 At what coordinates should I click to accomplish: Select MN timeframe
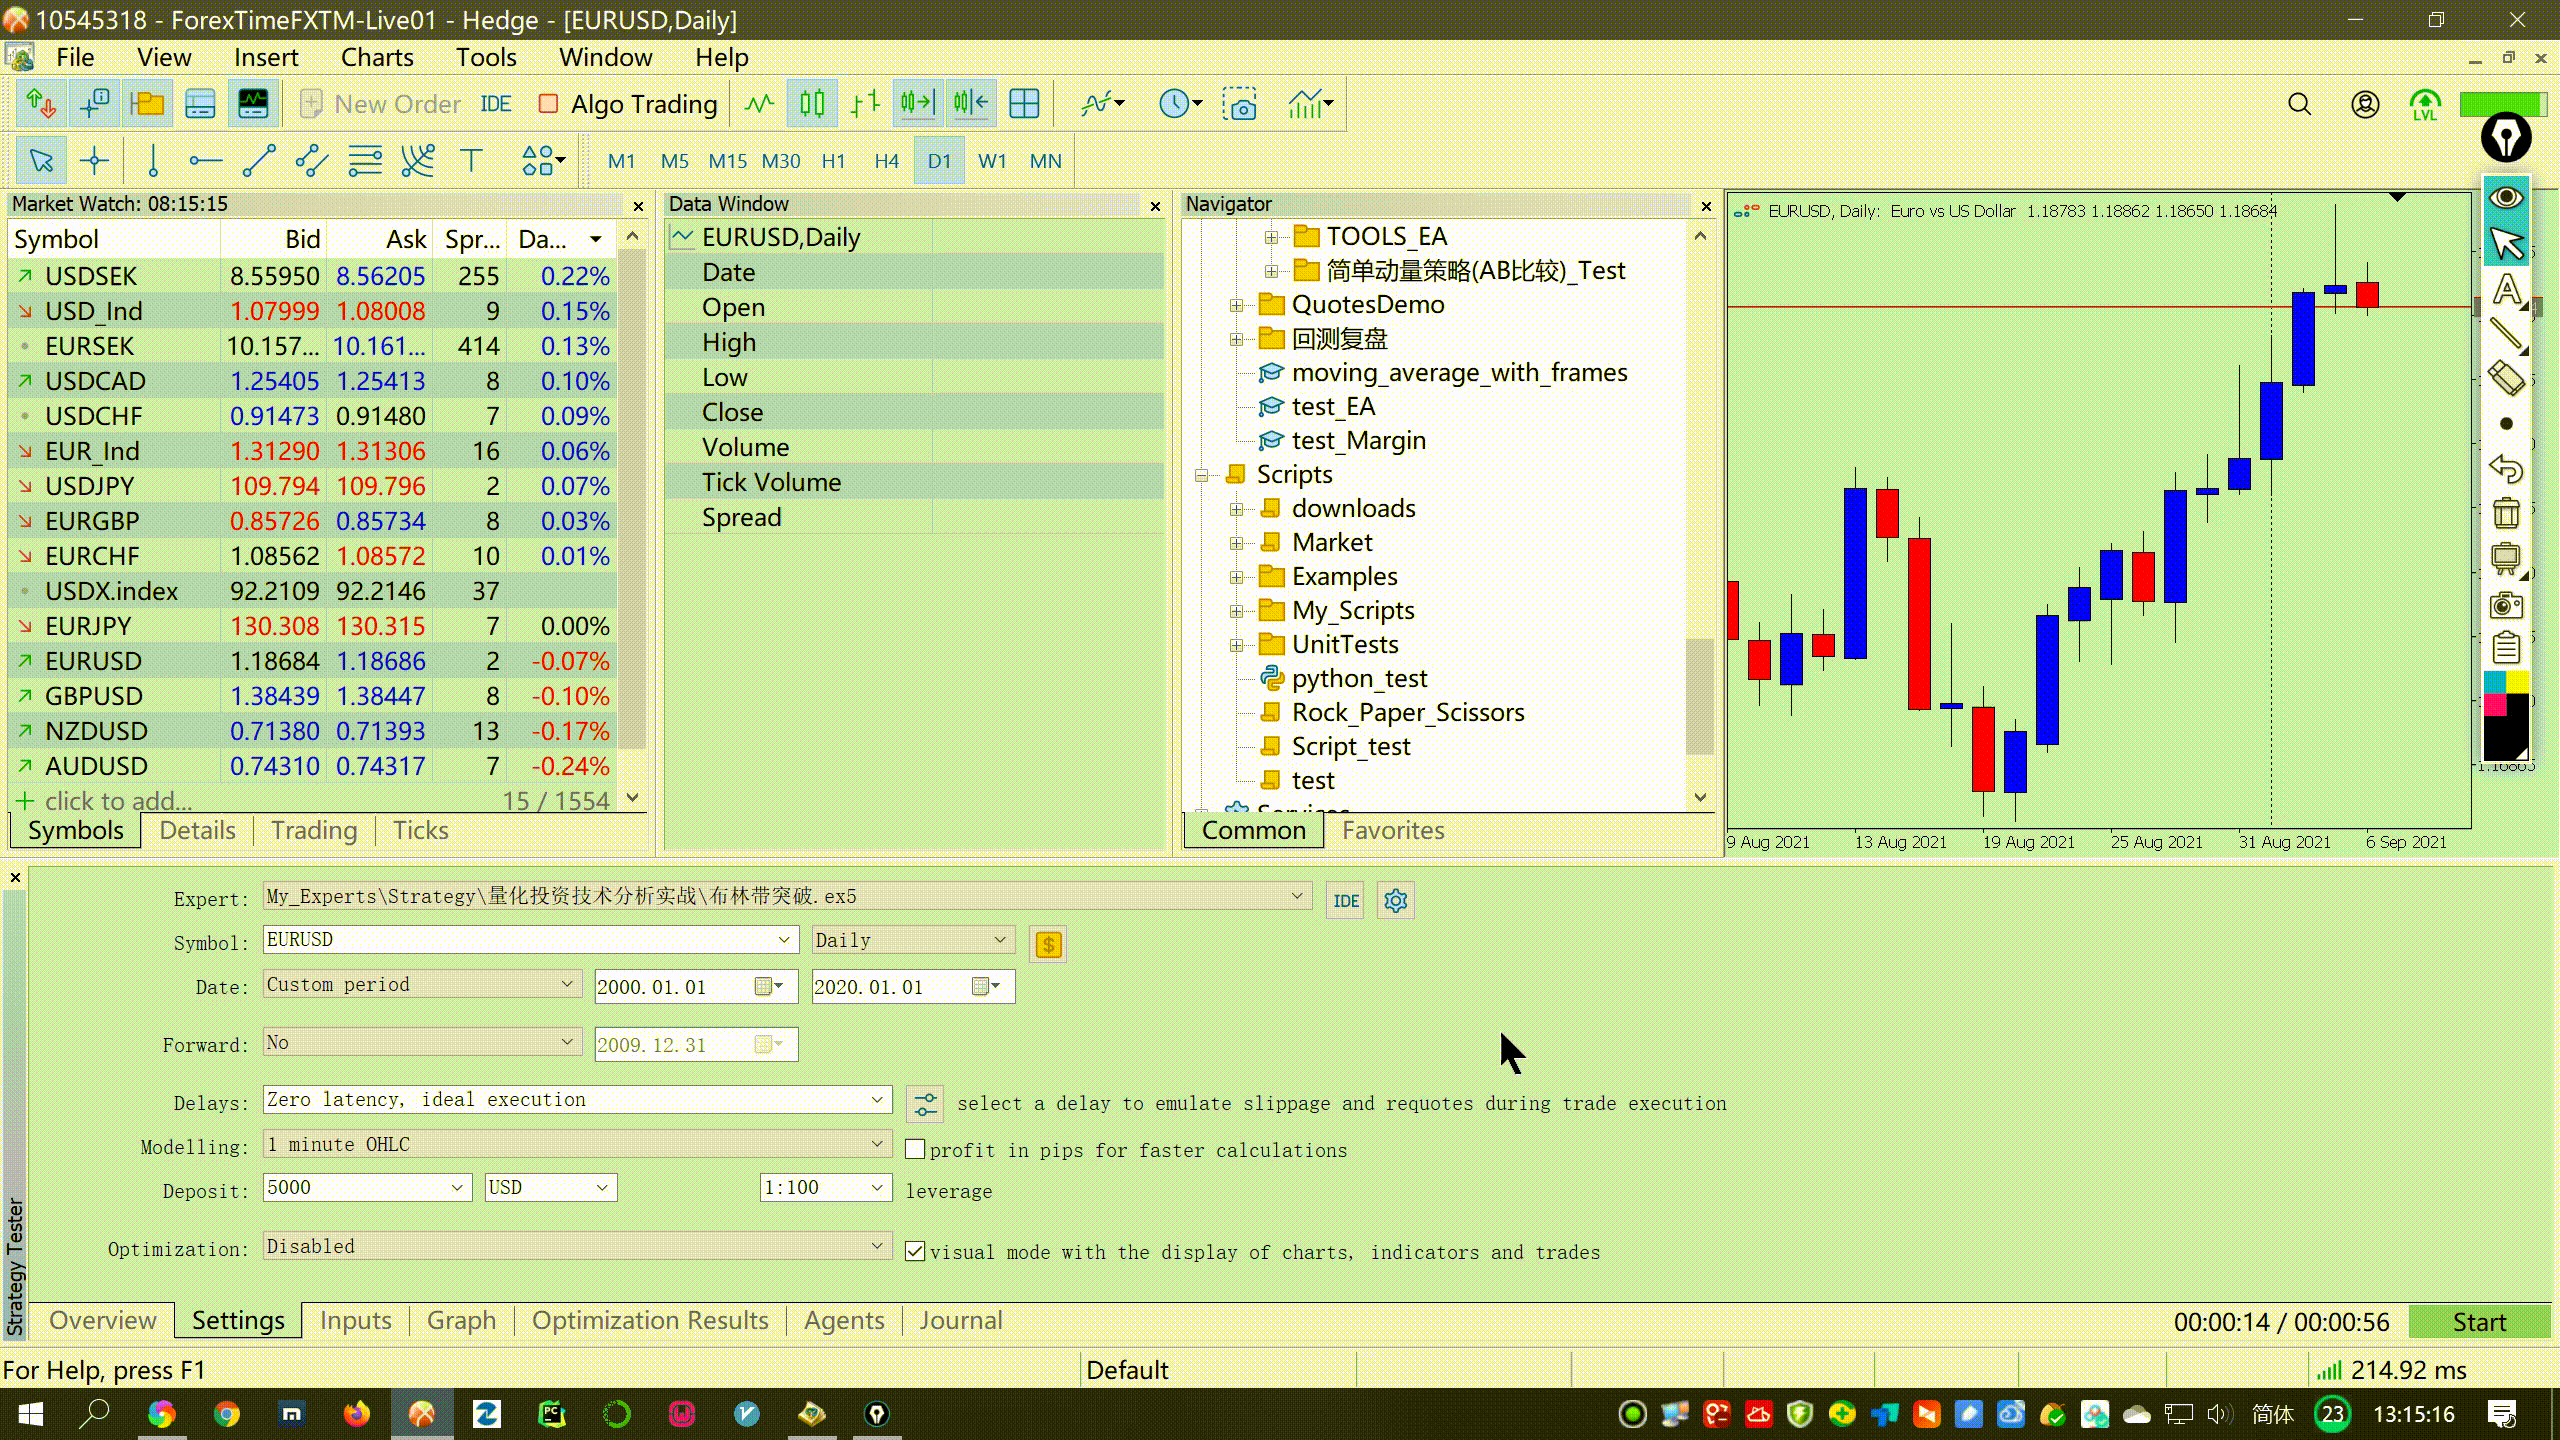point(1045,161)
